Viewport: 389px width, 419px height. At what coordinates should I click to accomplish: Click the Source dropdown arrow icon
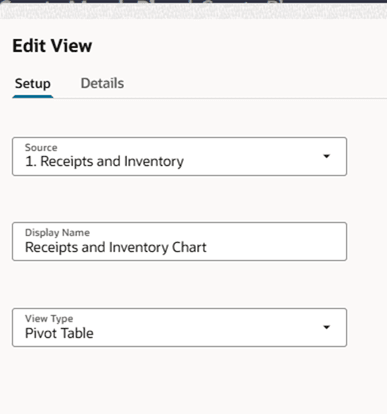tap(327, 156)
